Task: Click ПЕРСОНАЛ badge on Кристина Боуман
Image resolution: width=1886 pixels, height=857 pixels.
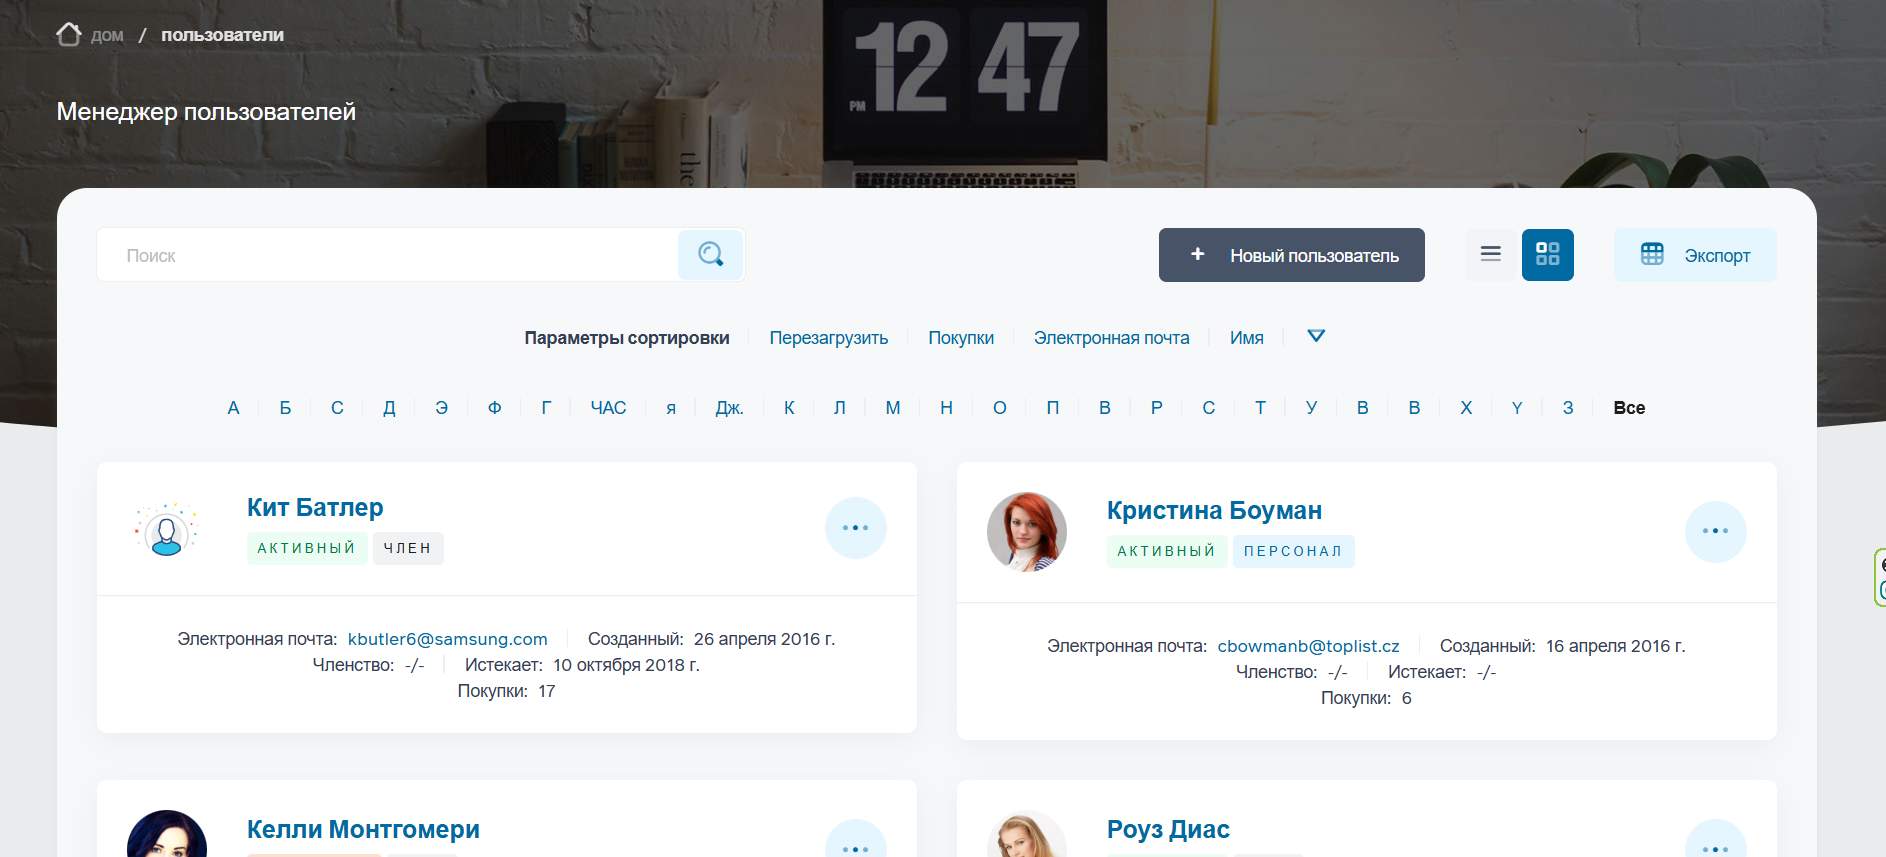Action: point(1294,551)
